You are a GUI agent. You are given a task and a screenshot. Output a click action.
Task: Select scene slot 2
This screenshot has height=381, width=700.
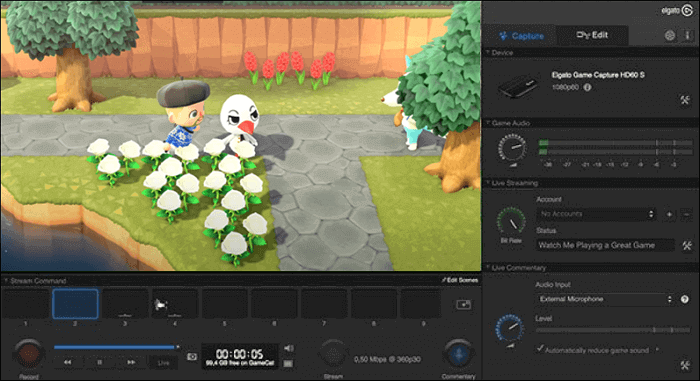click(75, 304)
